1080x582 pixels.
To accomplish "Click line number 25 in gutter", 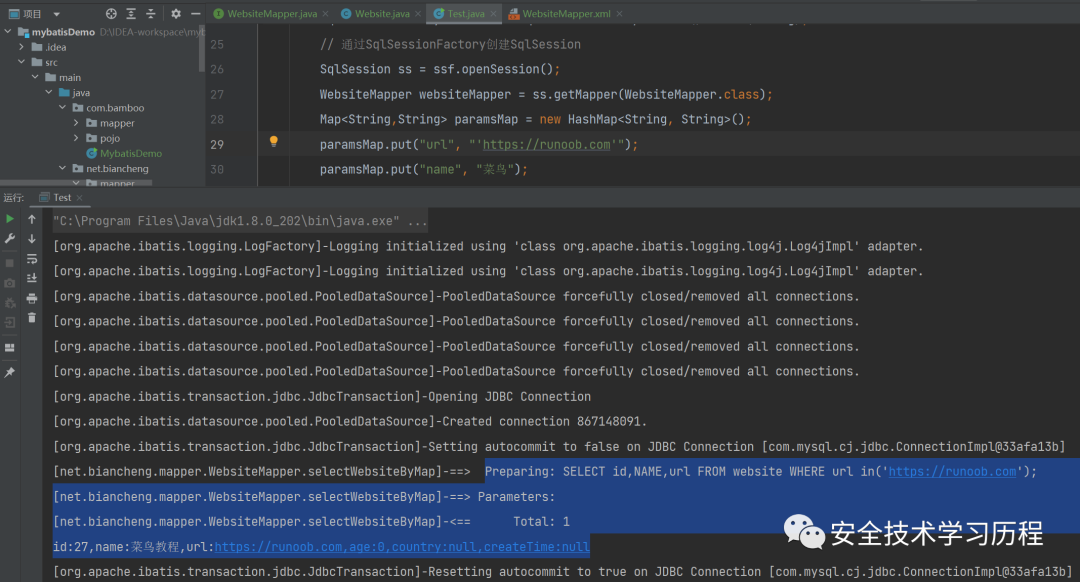I will [217, 45].
